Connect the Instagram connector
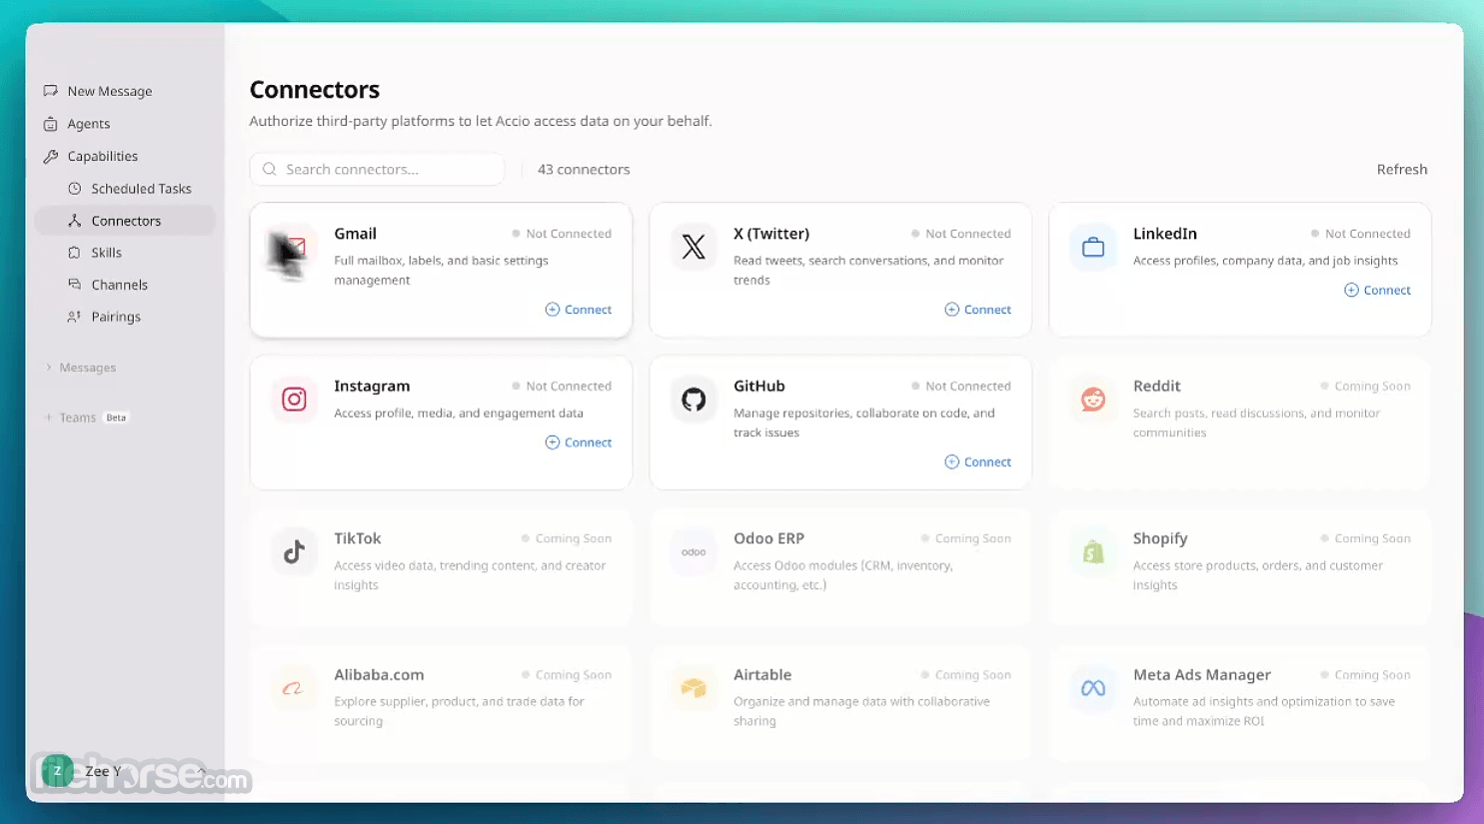The height and width of the screenshot is (824, 1484). coord(578,442)
